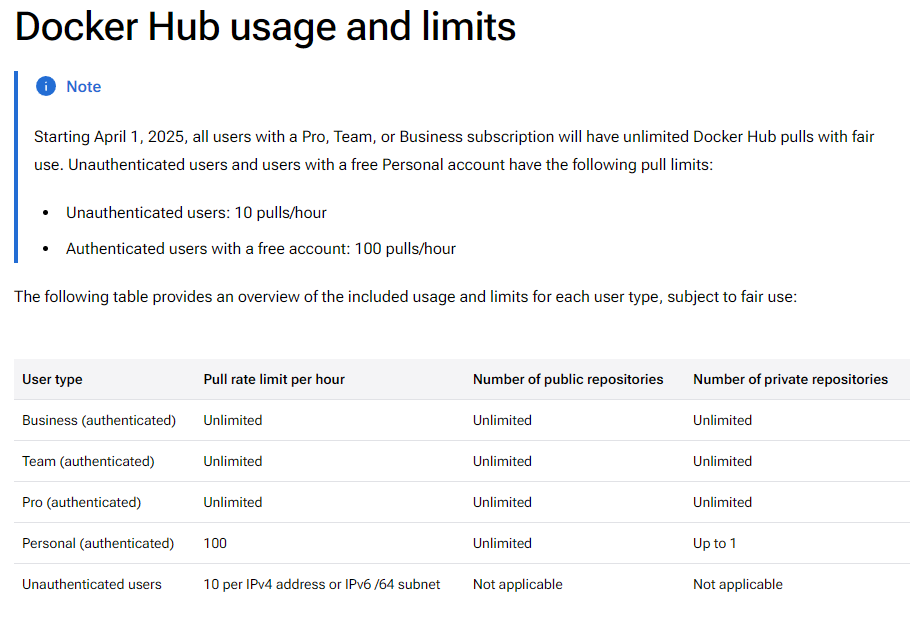Select the "Docker Hub usage and limits" heading

pos(265,27)
